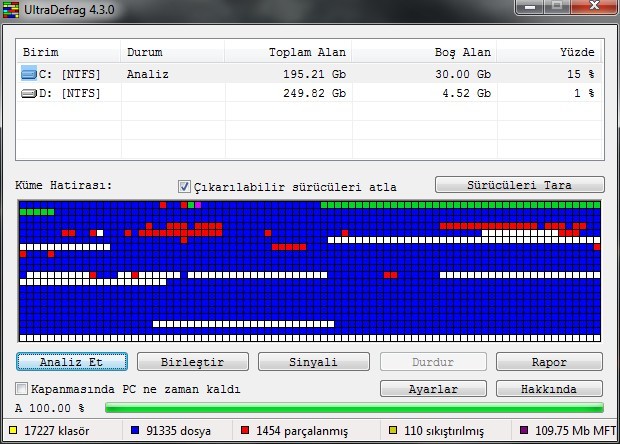The height and width of the screenshot is (444, 620).
Task: Click the '195.21 Gb' total size cell
Action: [314, 74]
